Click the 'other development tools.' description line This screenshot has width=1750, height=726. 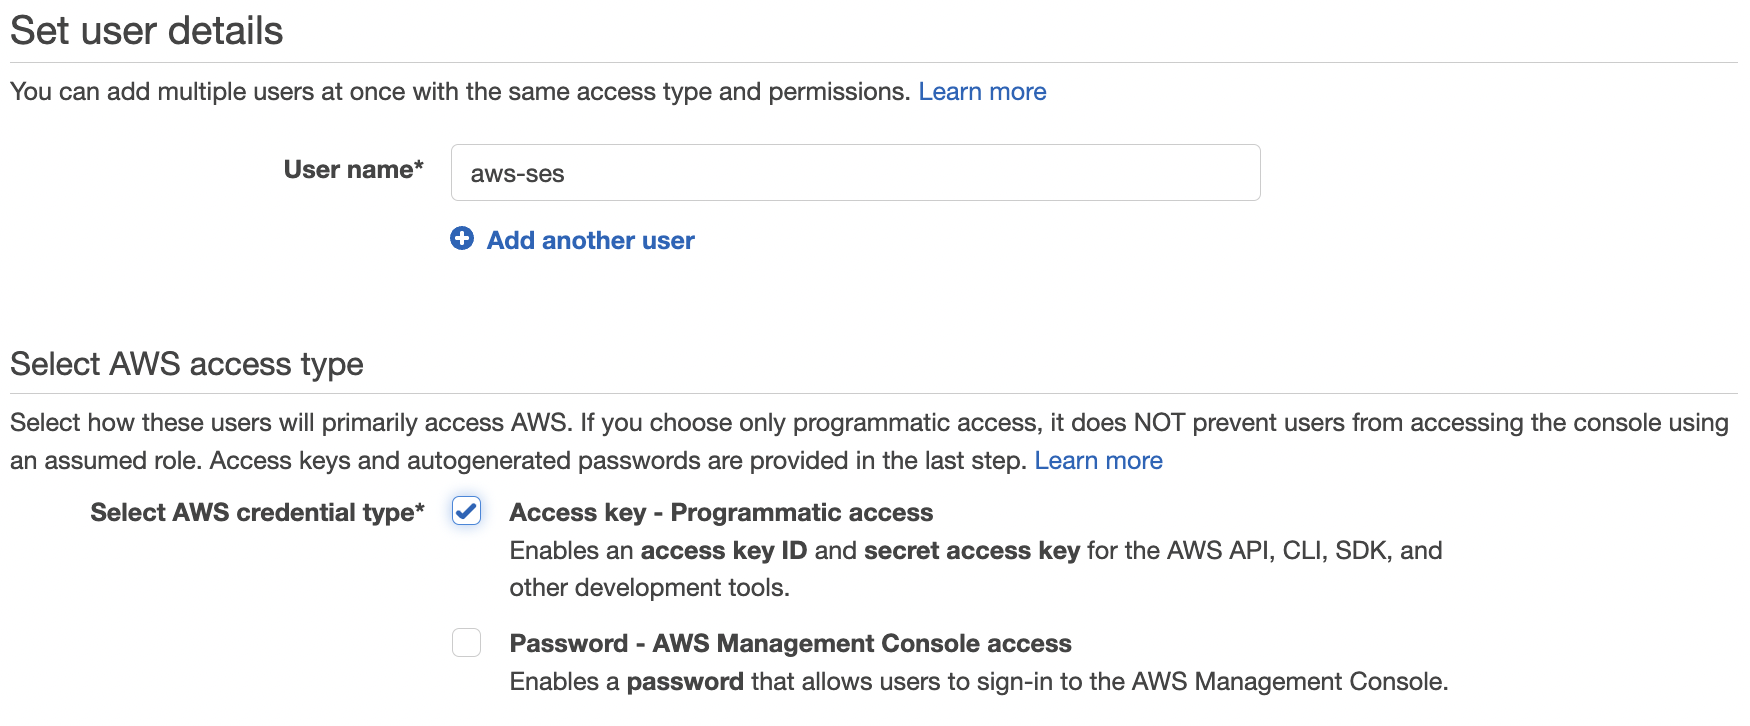coord(650,588)
